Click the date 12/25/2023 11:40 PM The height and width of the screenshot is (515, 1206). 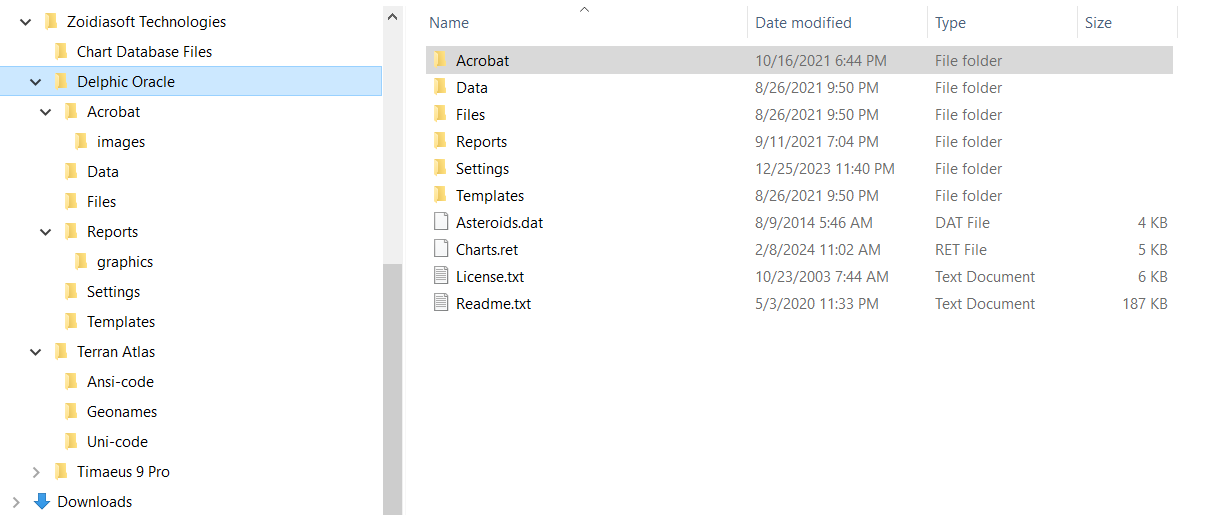coord(825,169)
